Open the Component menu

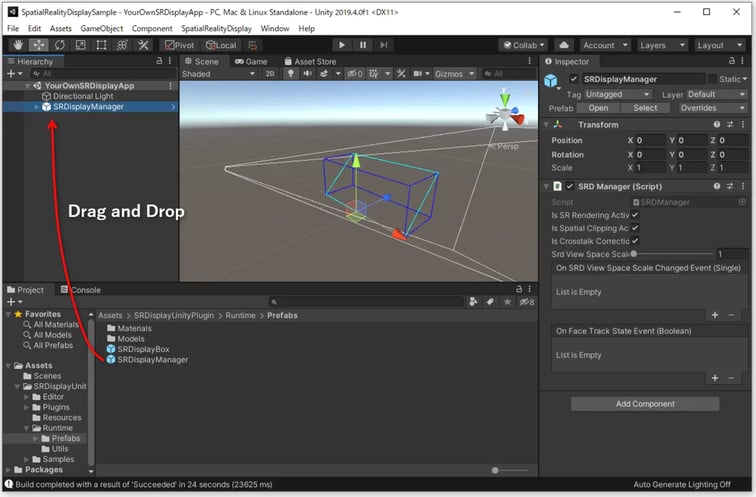point(152,28)
